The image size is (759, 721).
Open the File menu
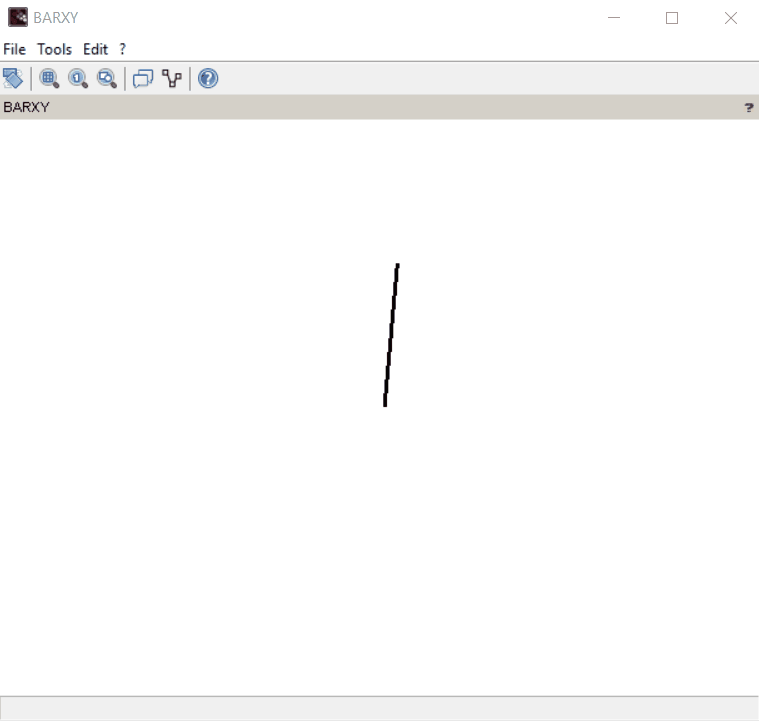[x=15, y=49]
